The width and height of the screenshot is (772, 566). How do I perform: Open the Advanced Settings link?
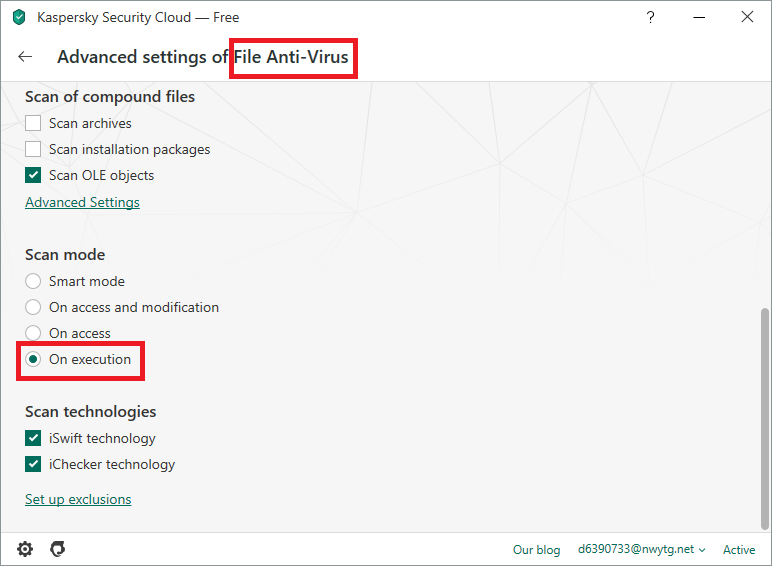pos(82,202)
